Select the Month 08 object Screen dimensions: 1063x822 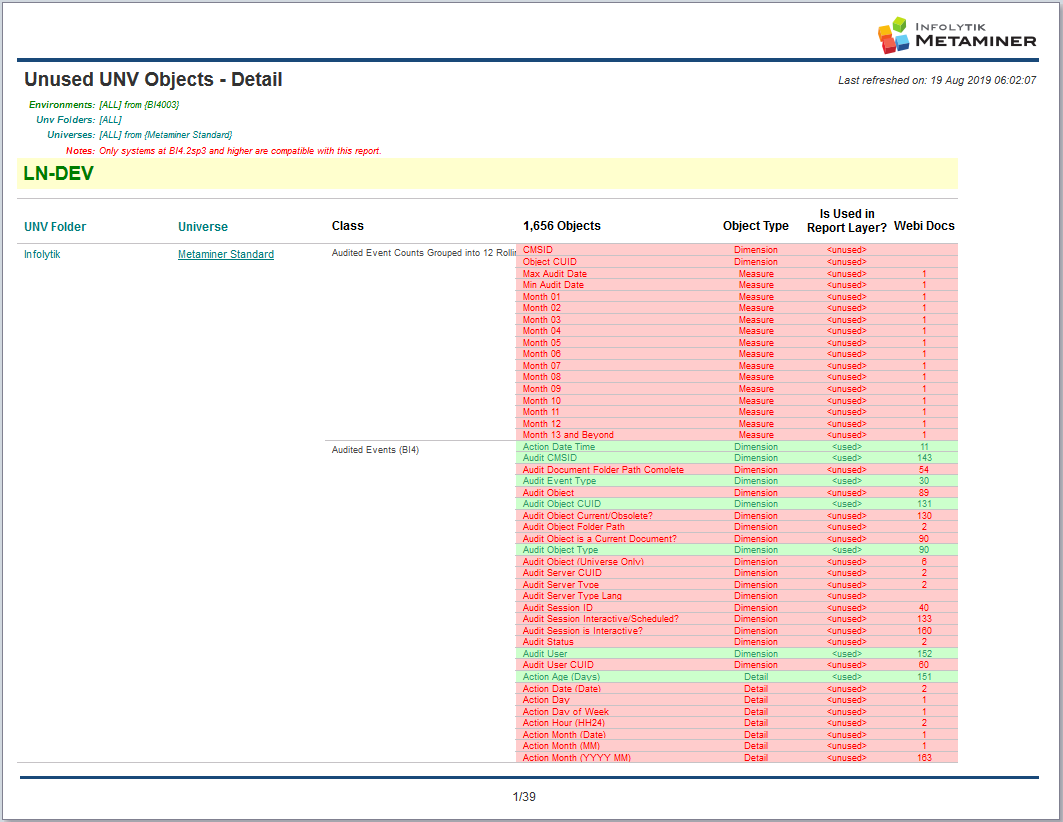coord(542,377)
